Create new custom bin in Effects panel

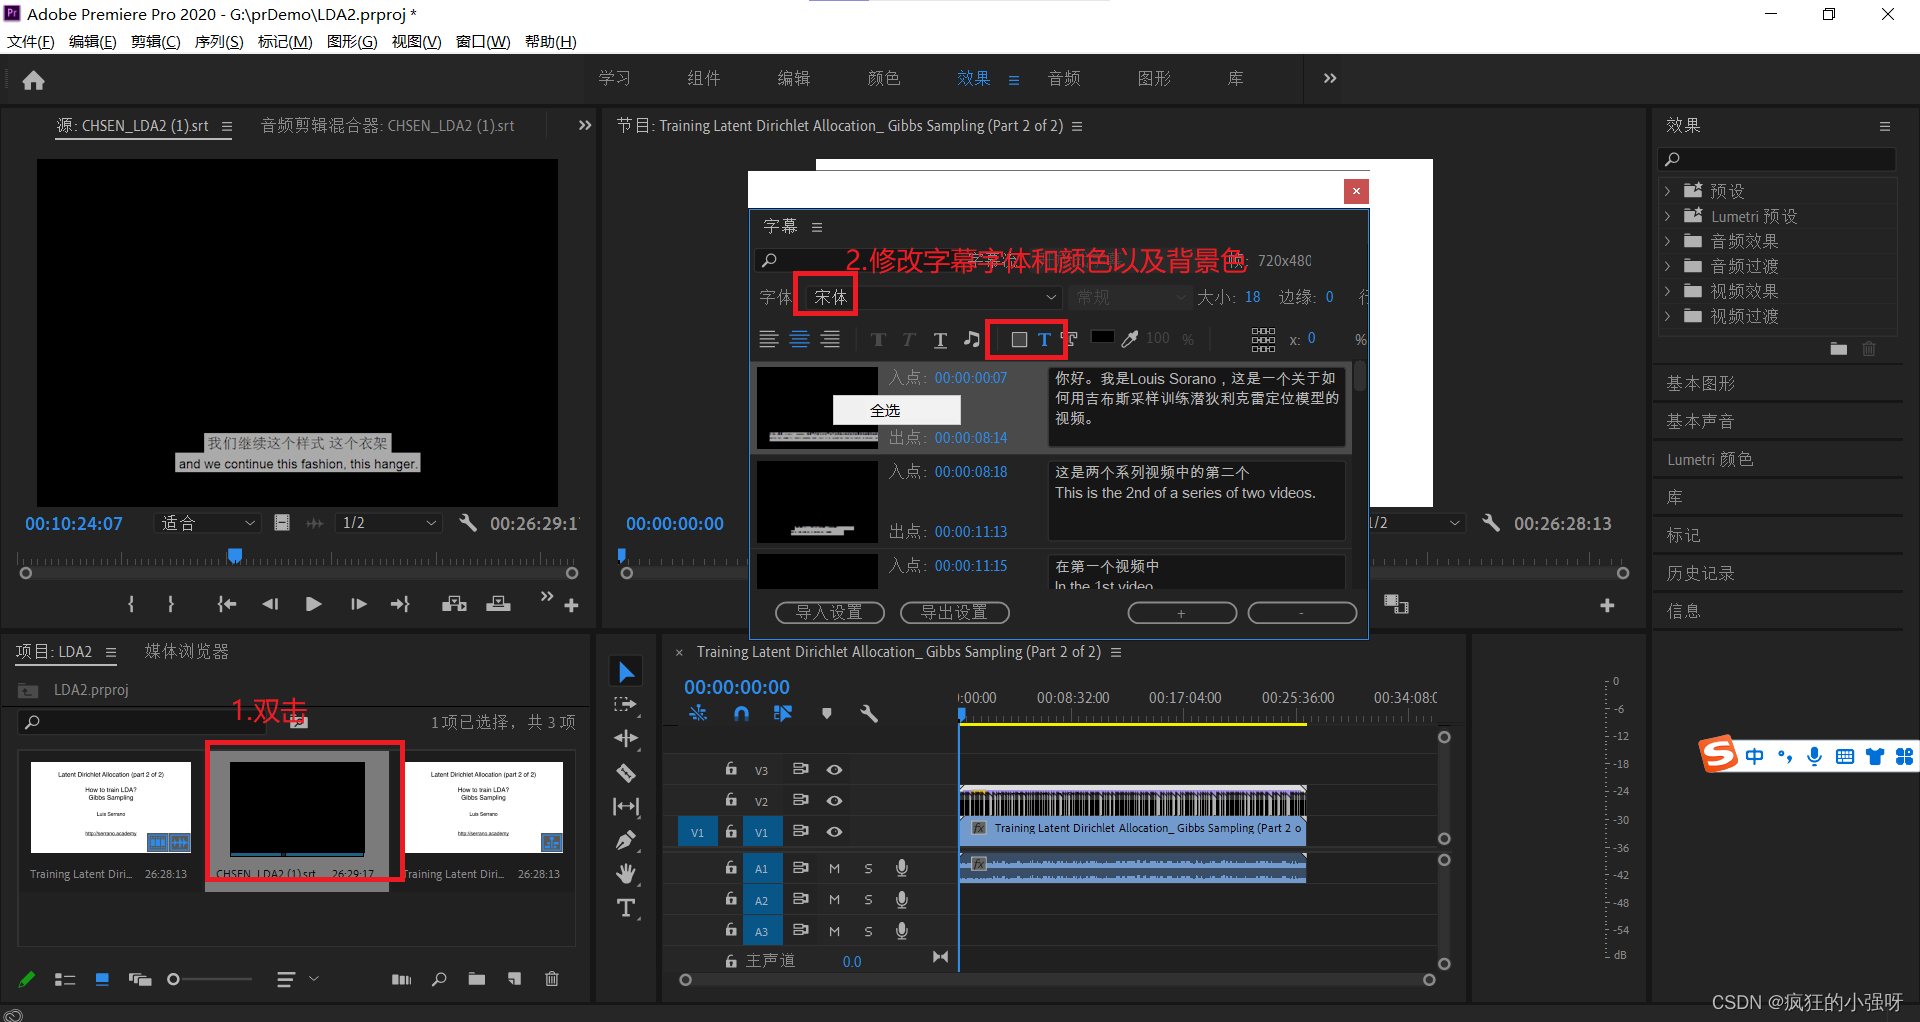tap(1839, 349)
